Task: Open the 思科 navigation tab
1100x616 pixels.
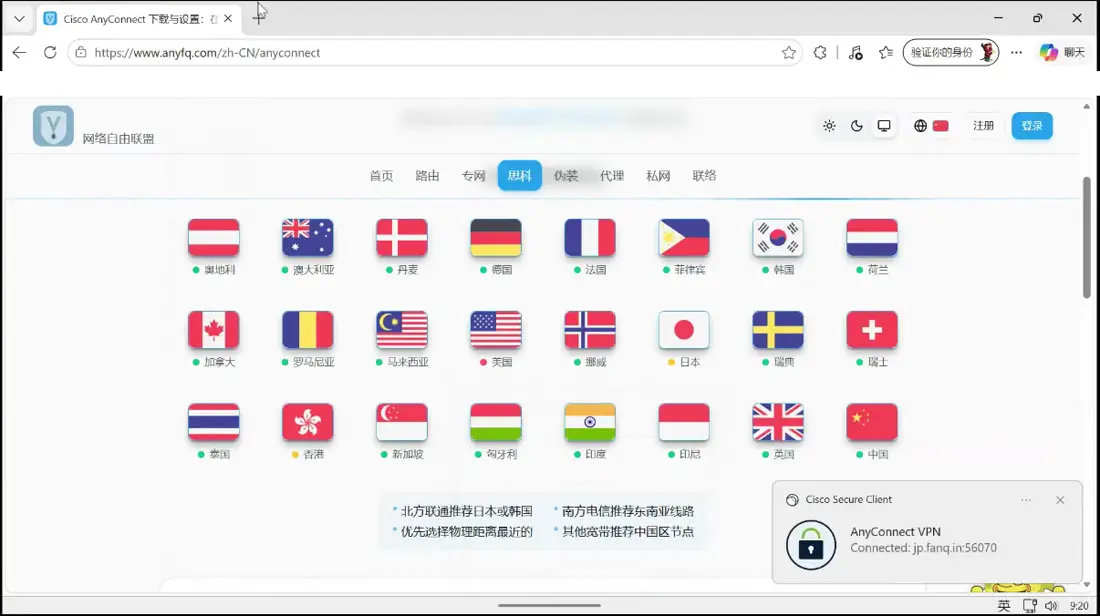Action: pos(520,175)
